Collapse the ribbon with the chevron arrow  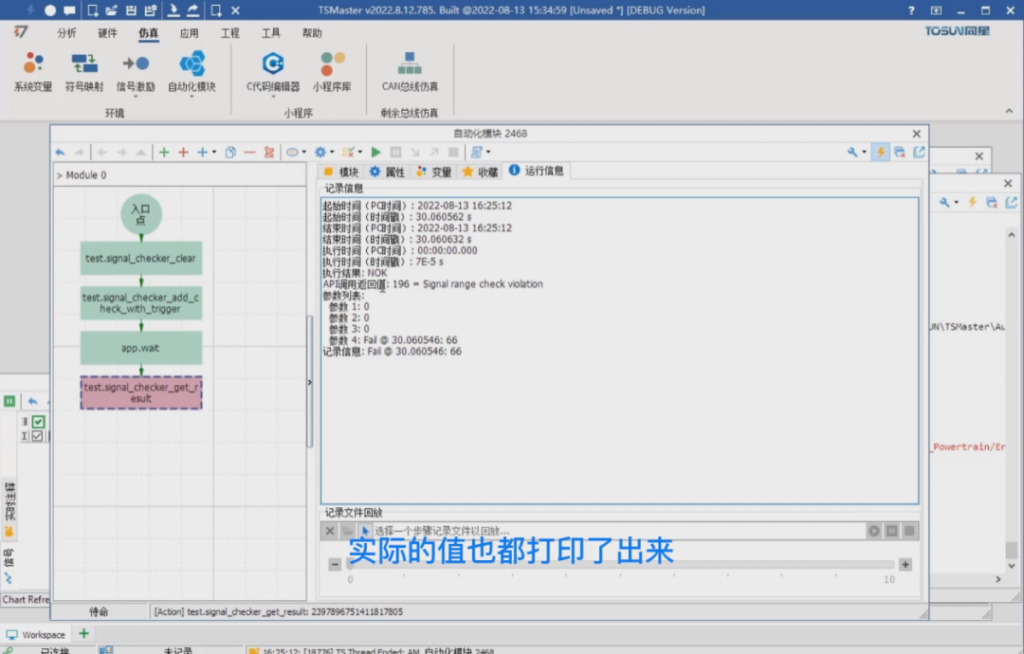(1009, 112)
